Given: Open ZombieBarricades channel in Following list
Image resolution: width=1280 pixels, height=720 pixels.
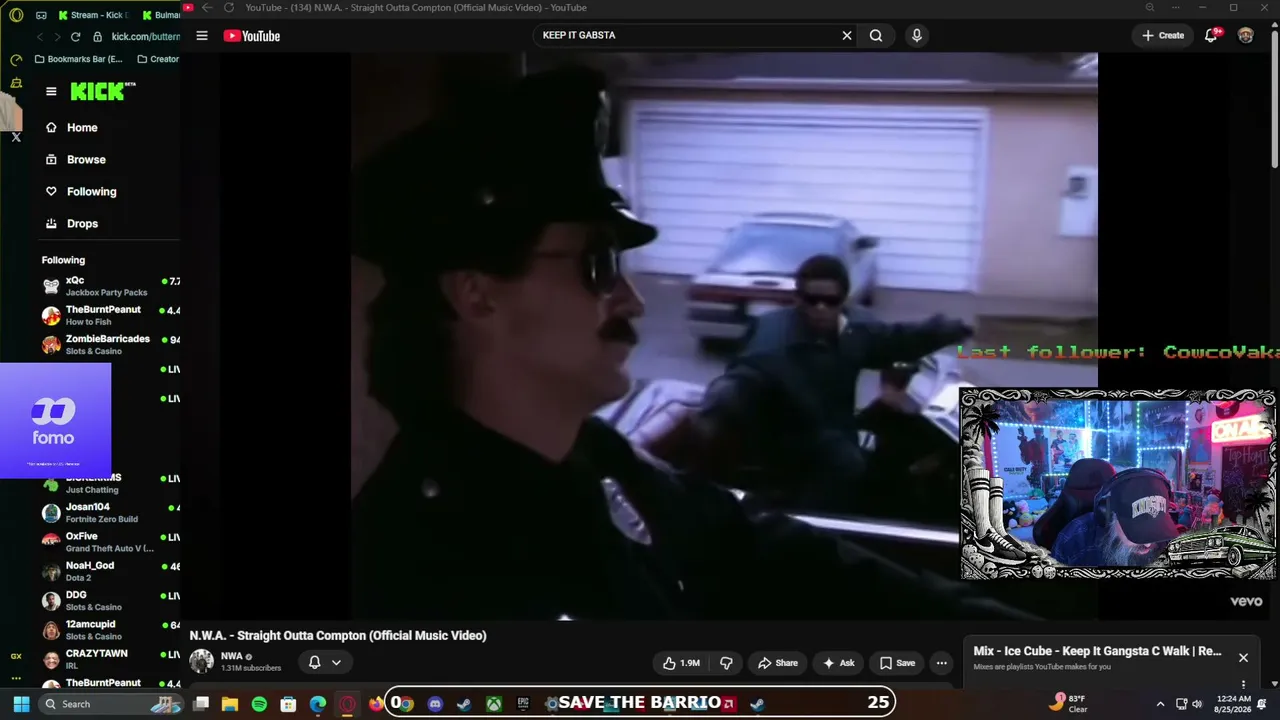Looking at the screenshot, I should pyautogui.click(x=110, y=345).
